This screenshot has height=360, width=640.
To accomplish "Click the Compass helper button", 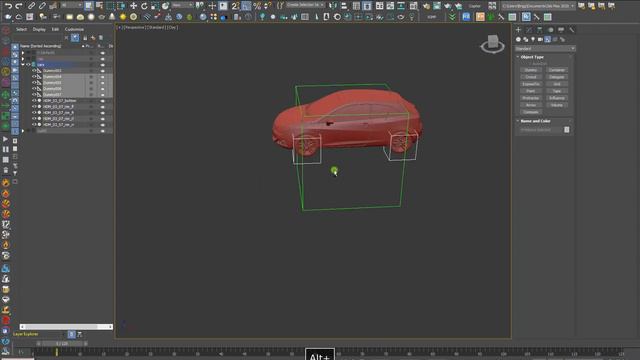I will pos(531,112).
